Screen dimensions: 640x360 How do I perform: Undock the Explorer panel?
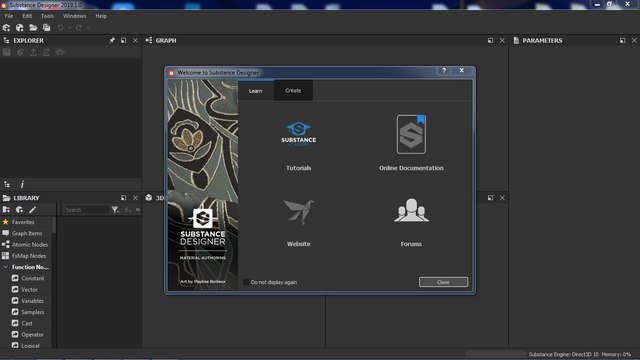point(124,40)
